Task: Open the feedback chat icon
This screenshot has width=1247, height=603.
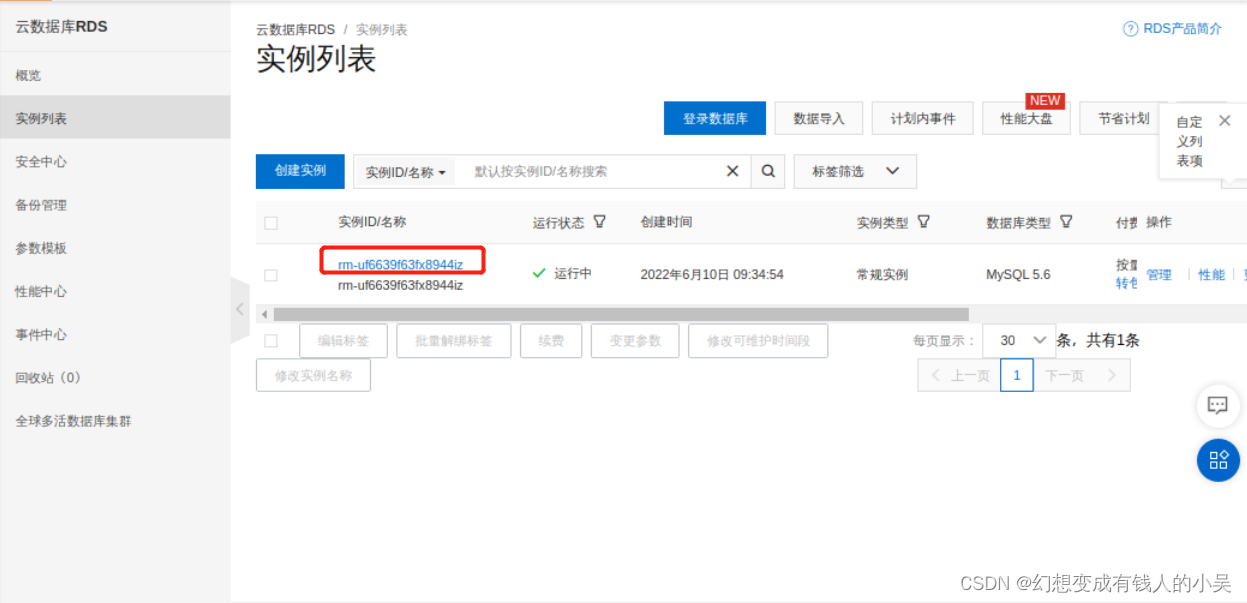Action: click(1217, 406)
